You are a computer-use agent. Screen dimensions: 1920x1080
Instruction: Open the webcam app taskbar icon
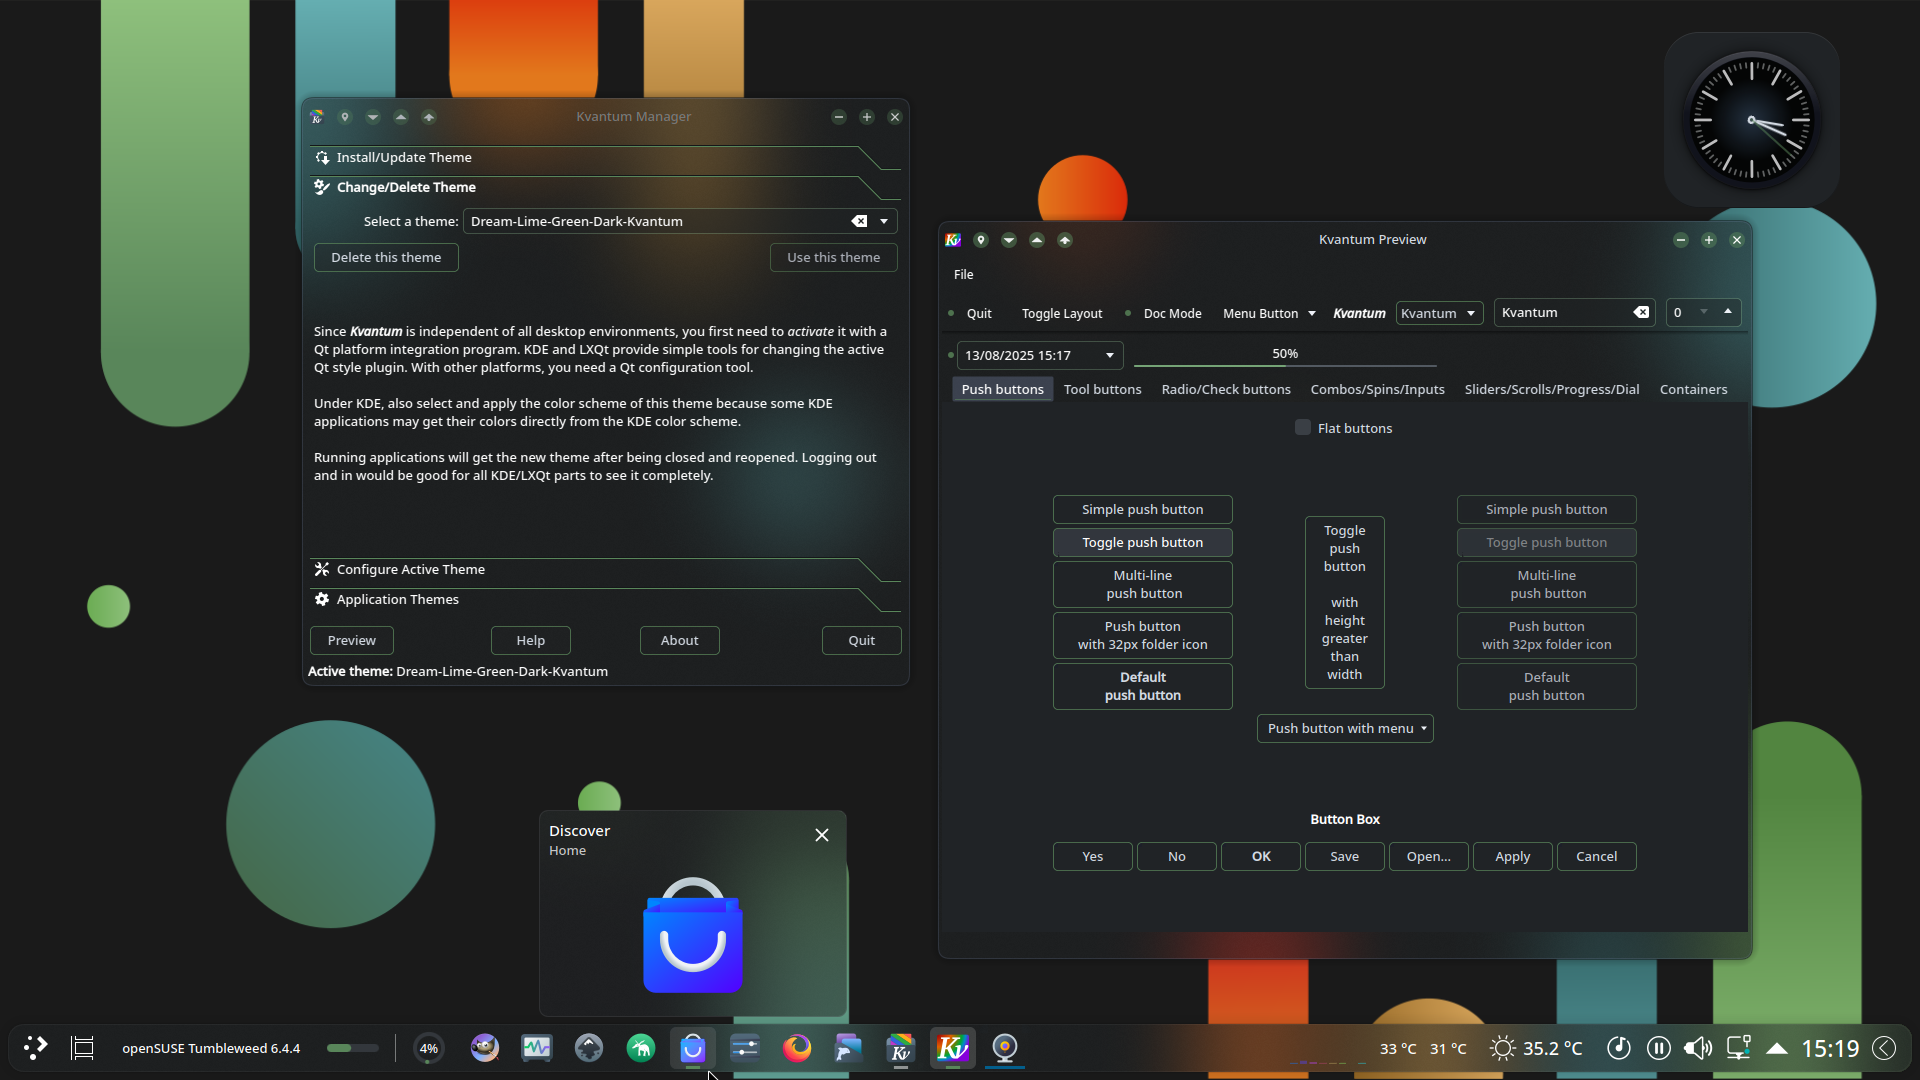(x=1005, y=1047)
